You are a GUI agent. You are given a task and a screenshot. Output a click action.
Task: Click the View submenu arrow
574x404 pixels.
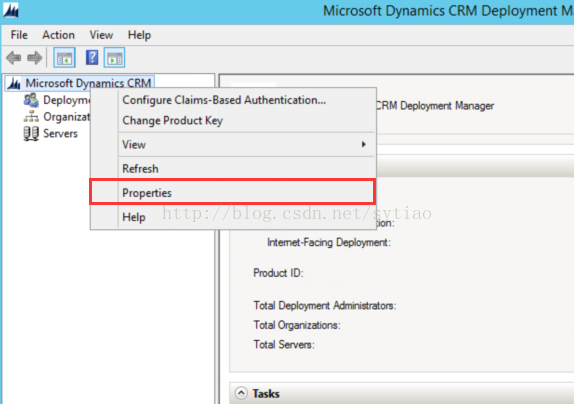pyautogui.click(x=364, y=145)
